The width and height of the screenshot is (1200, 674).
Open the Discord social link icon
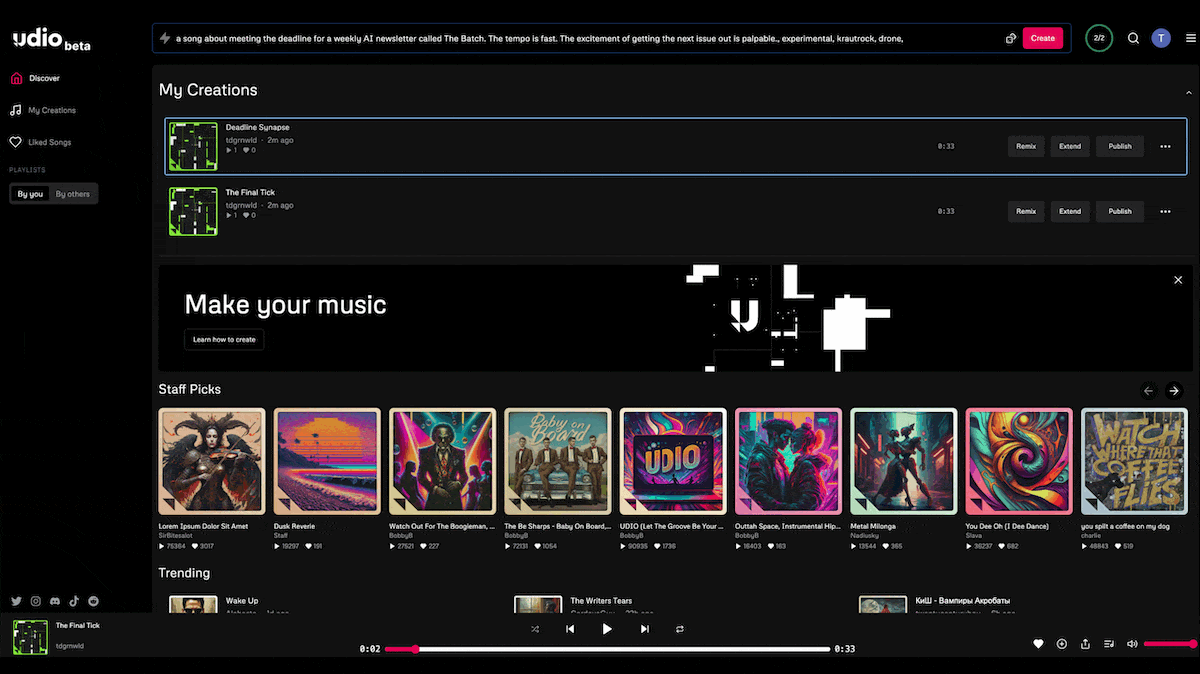pos(55,601)
